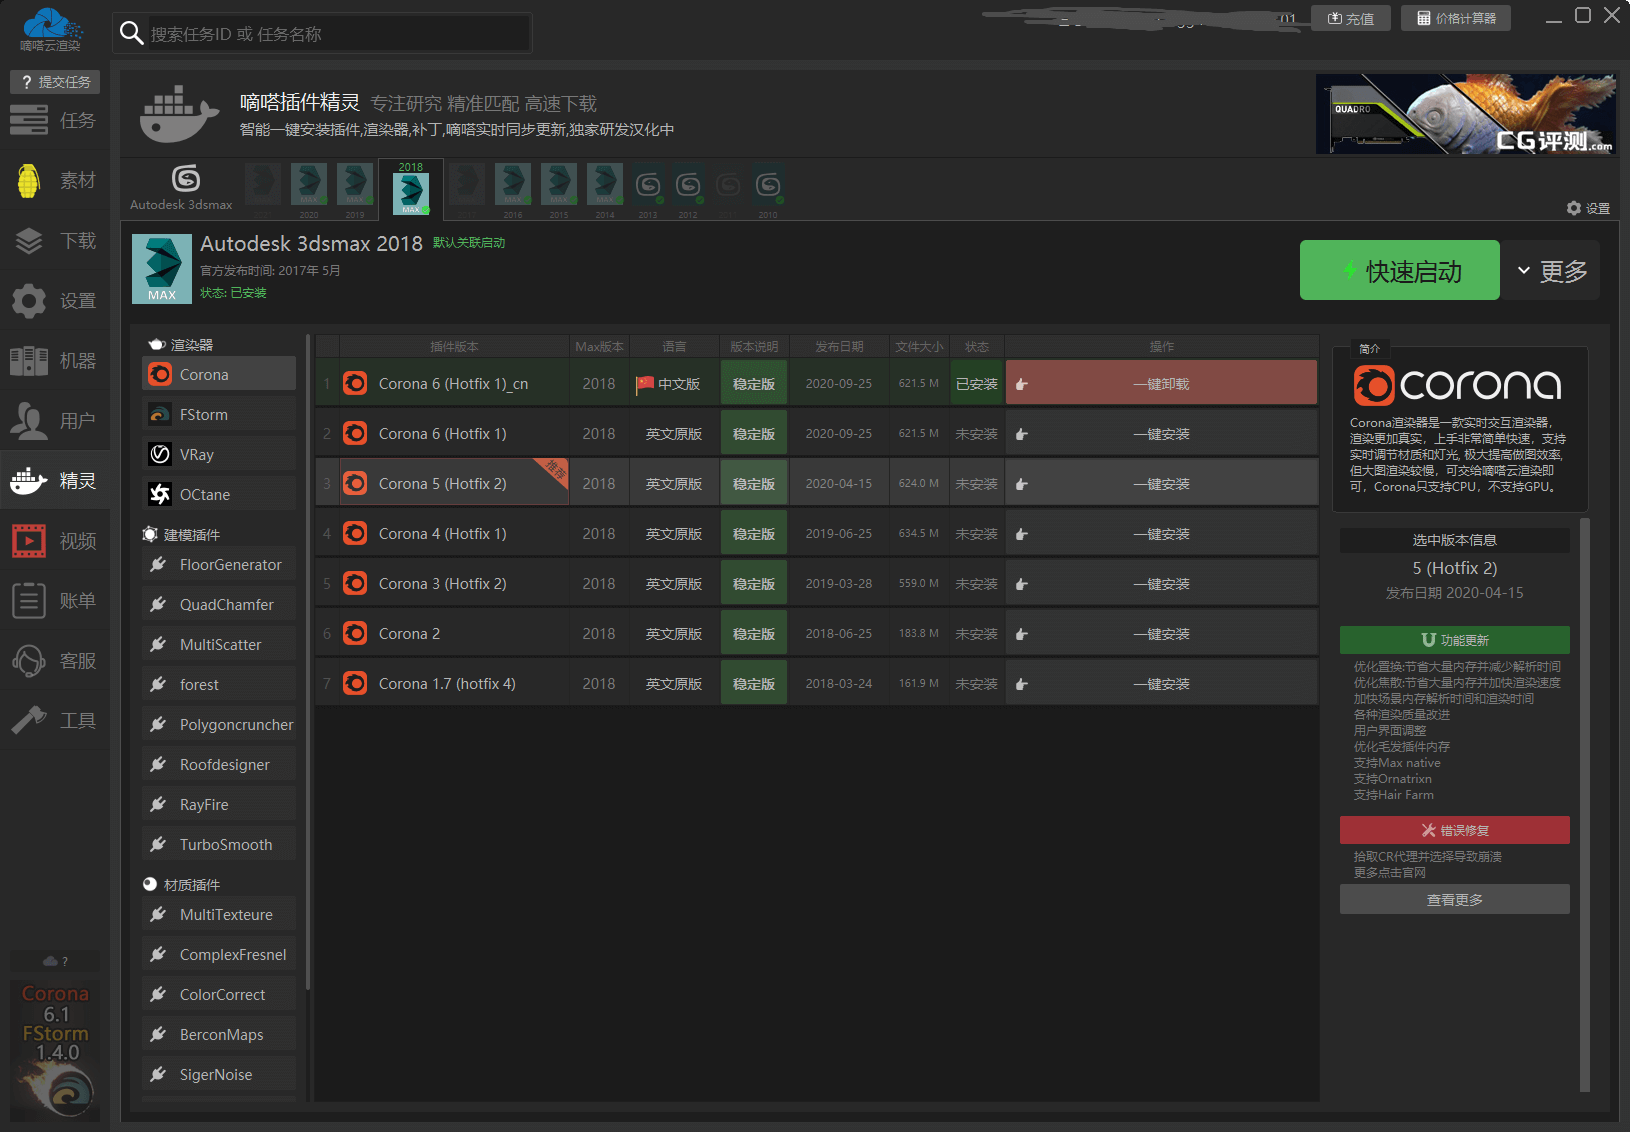Click the 查看更多 button

point(1454,899)
